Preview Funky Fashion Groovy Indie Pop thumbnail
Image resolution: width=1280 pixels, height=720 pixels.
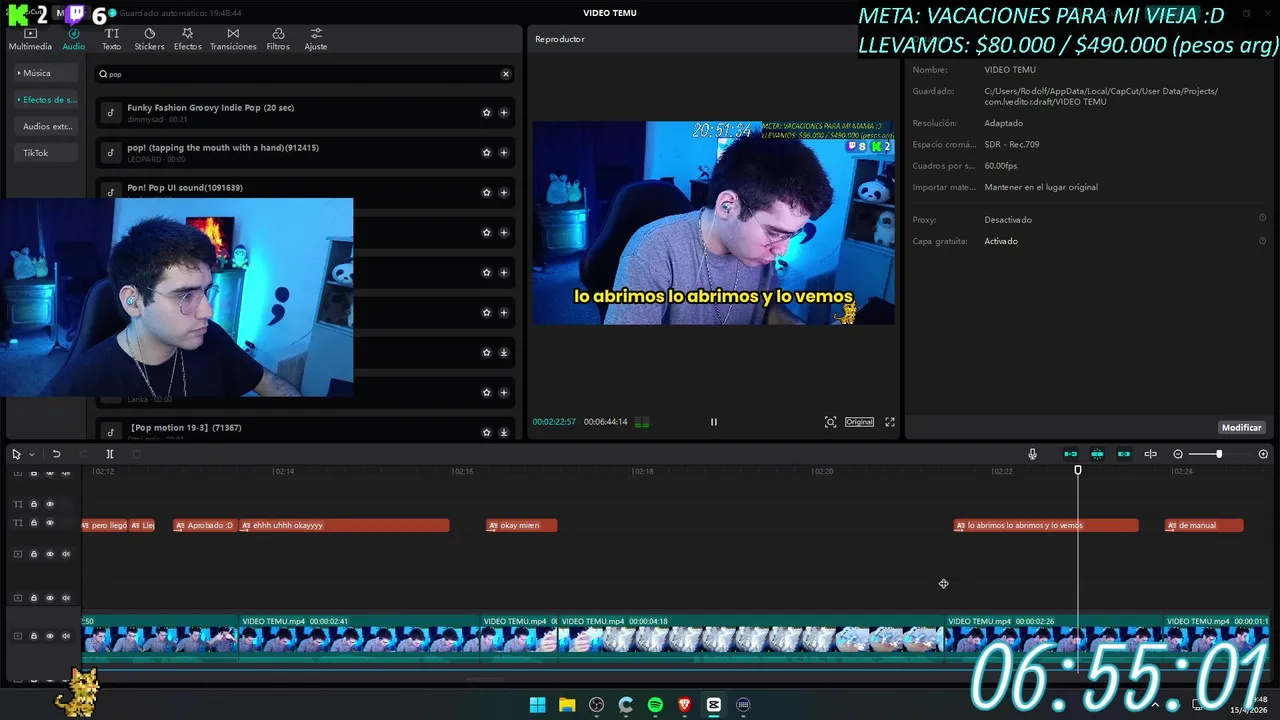click(x=111, y=113)
